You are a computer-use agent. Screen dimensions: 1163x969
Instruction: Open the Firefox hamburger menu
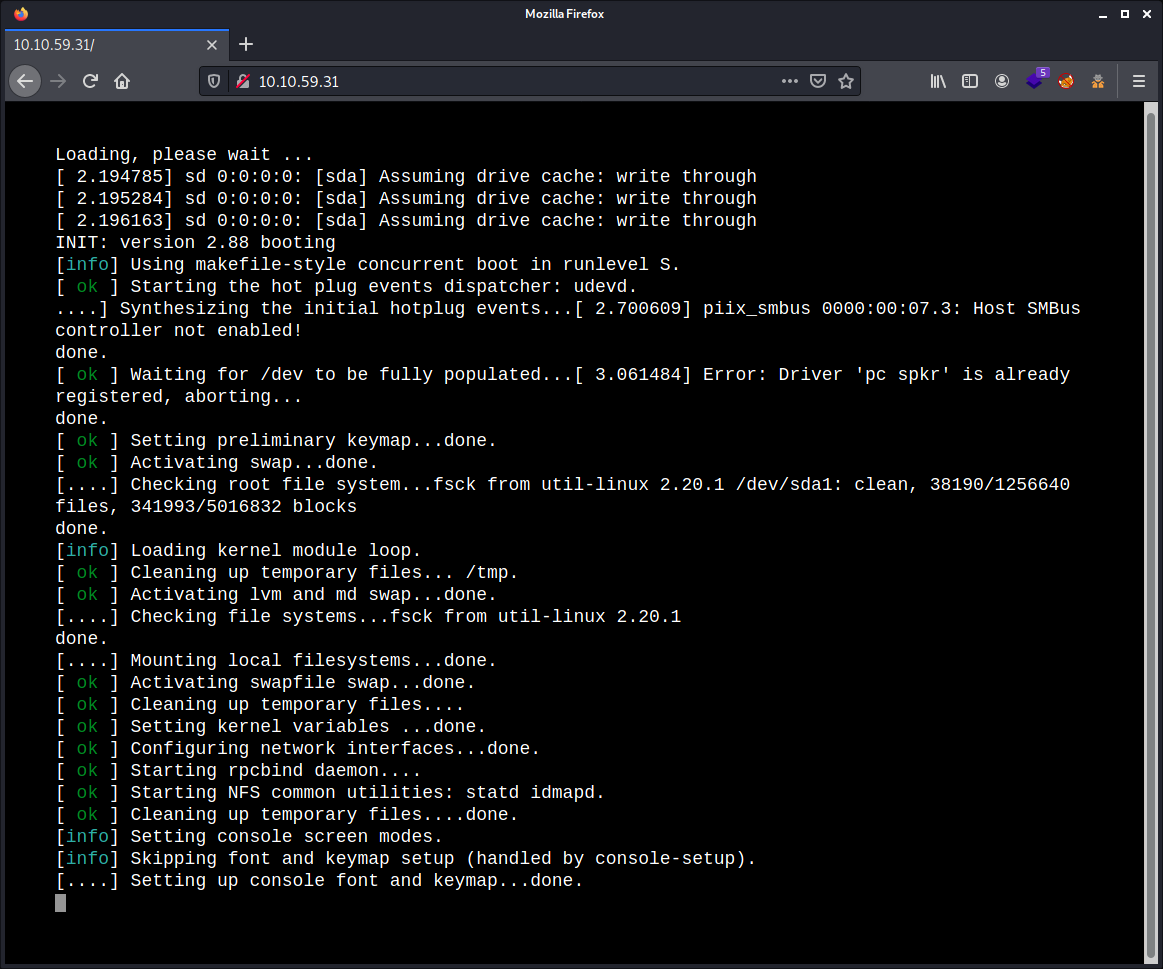(1139, 82)
